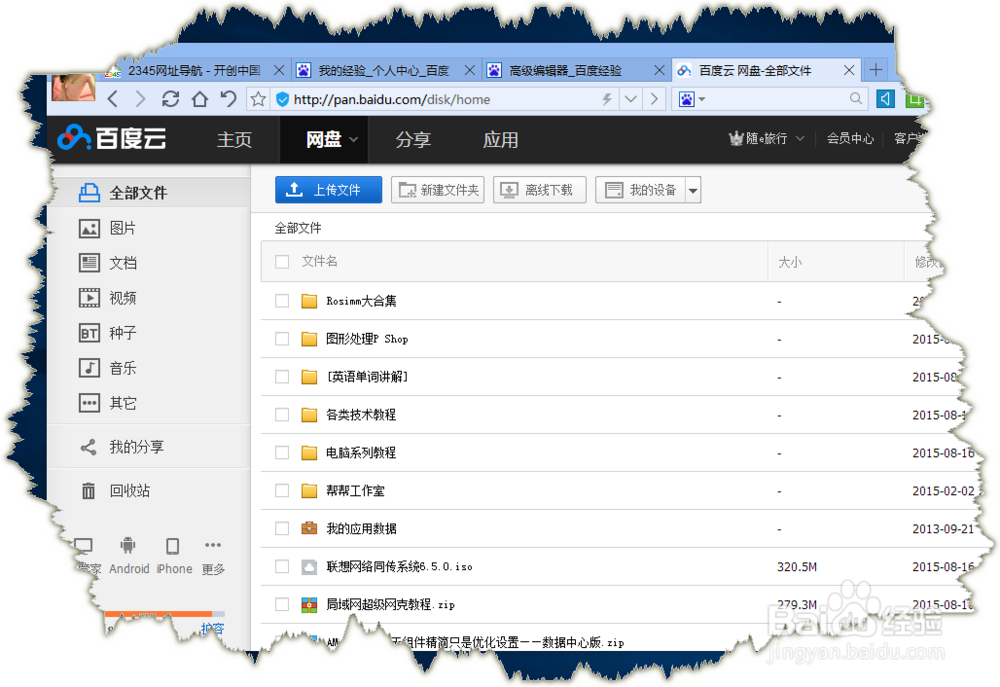
Task: Reload the page with refresh icon
Action: tap(170, 99)
